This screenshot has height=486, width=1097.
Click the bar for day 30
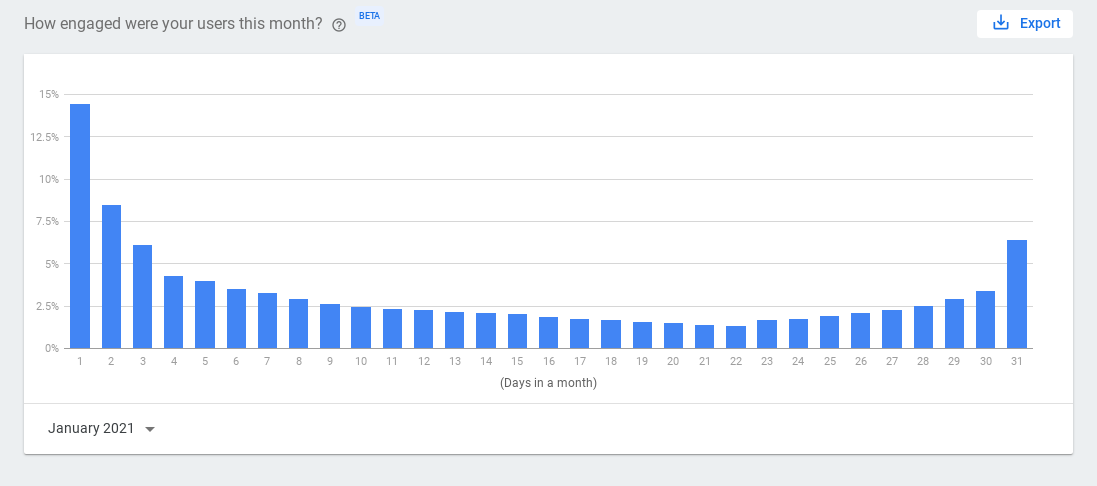pyautogui.click(x=986, y=320)
